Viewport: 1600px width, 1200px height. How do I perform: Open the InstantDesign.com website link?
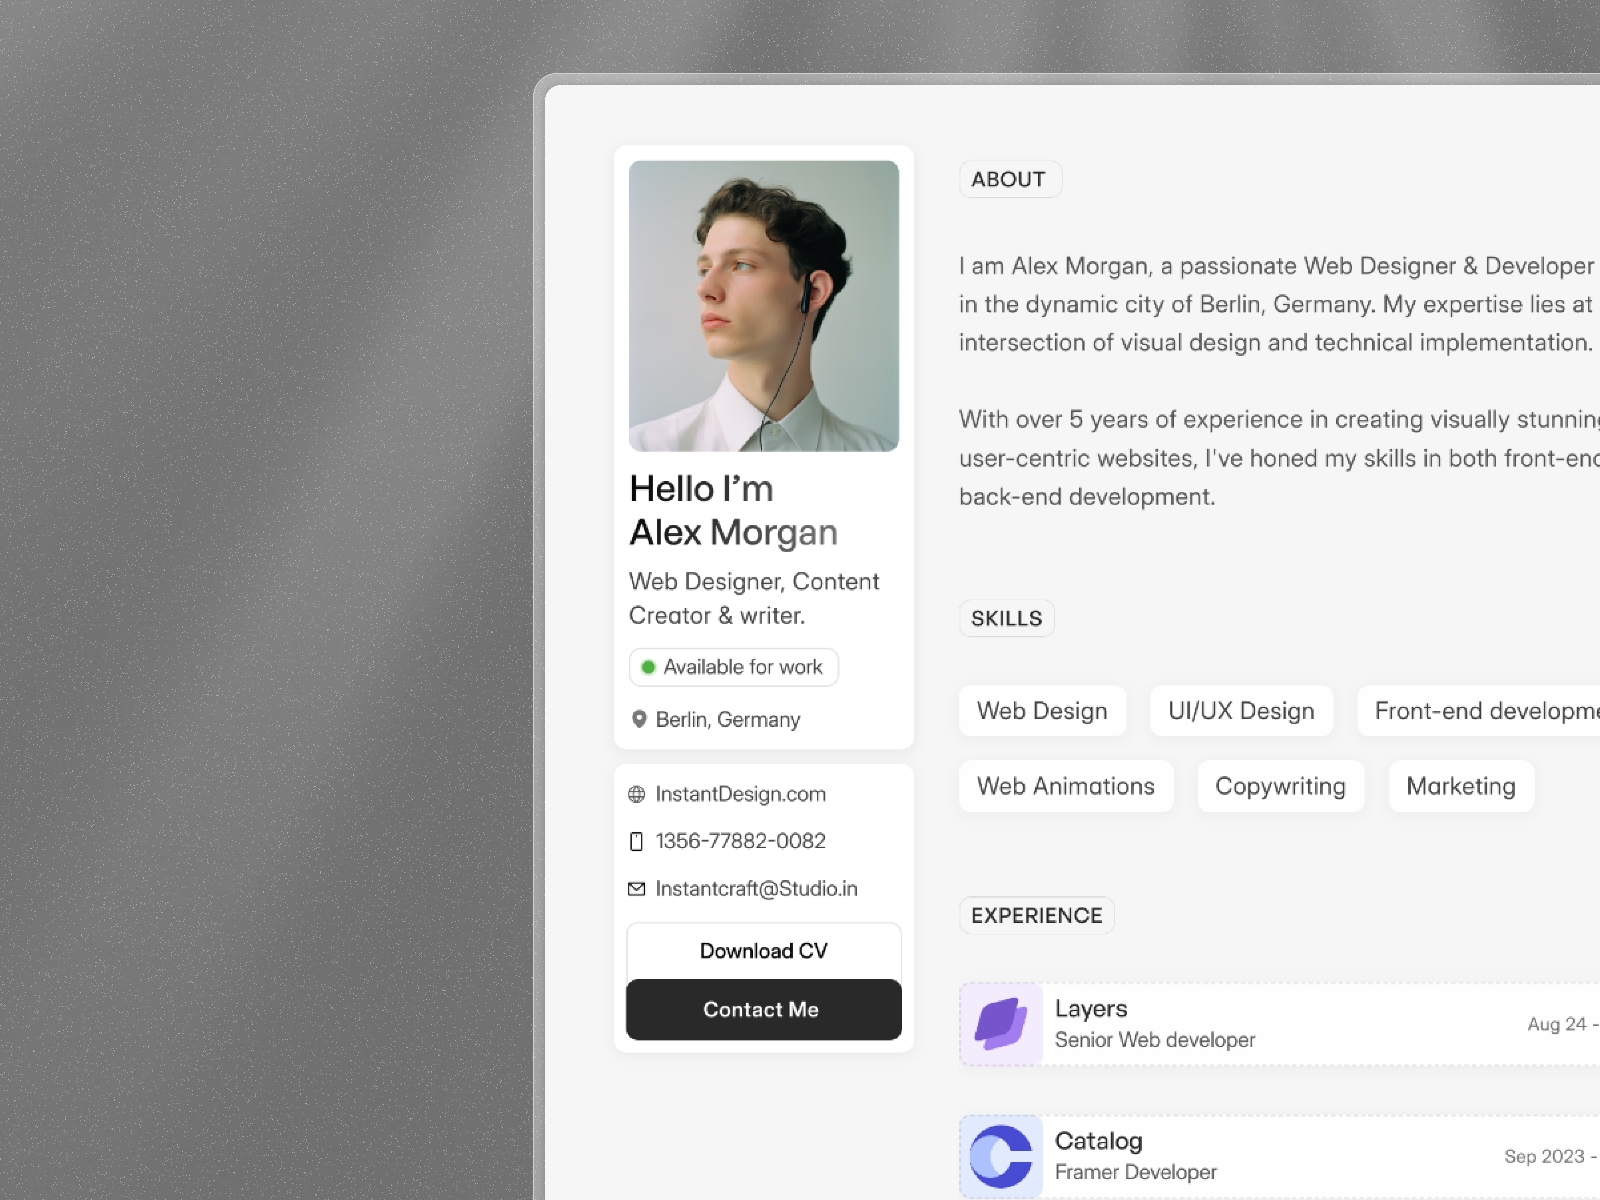(x=741, y=794)
